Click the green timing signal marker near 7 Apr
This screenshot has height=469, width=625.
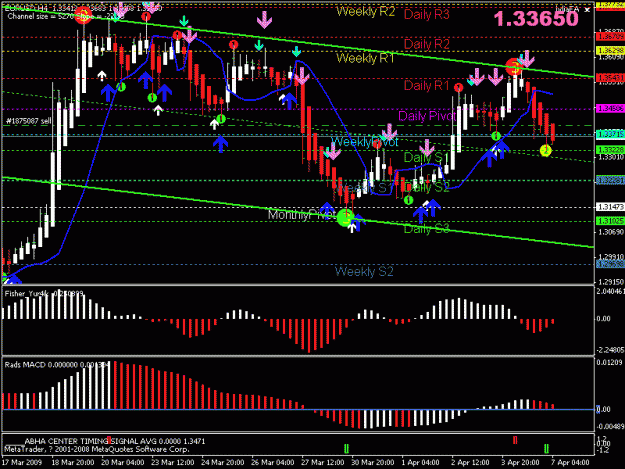point(546,448)
